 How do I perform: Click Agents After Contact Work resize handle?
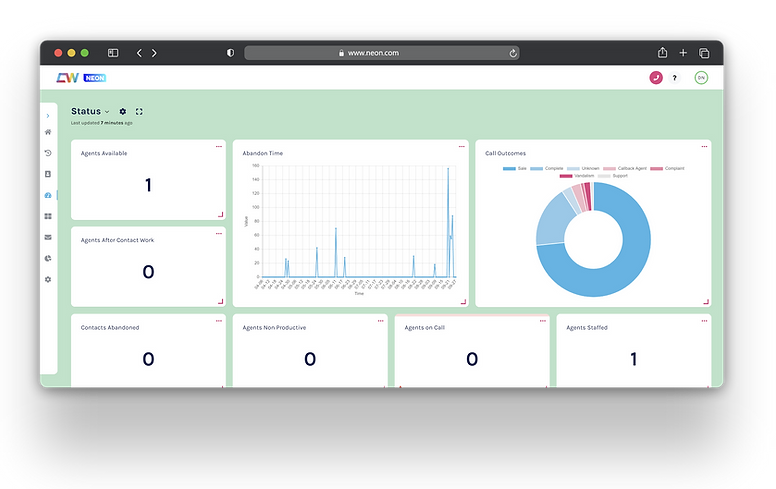[221, 301]
